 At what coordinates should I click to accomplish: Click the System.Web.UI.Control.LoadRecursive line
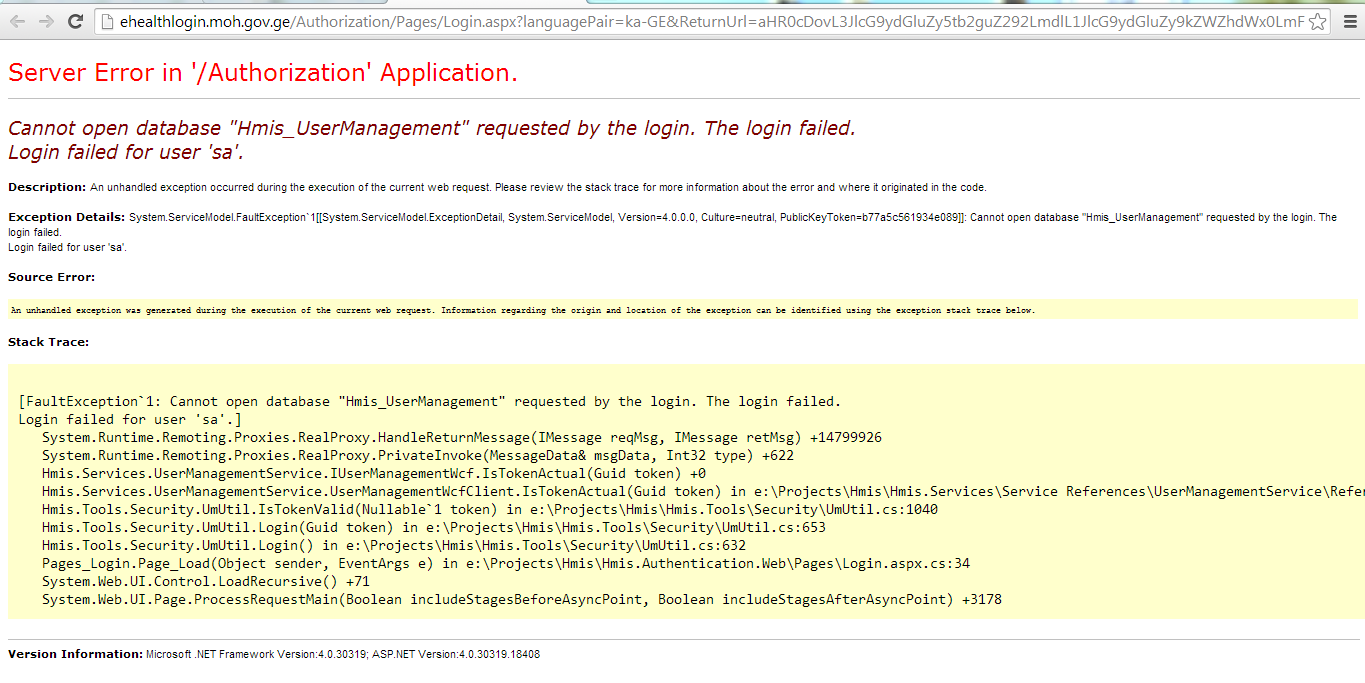pos(205,581)
